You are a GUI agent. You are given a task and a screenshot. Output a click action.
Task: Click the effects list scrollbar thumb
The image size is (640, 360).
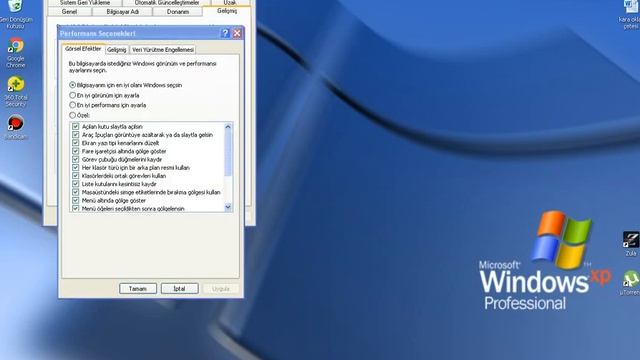[x=228, y=153]
